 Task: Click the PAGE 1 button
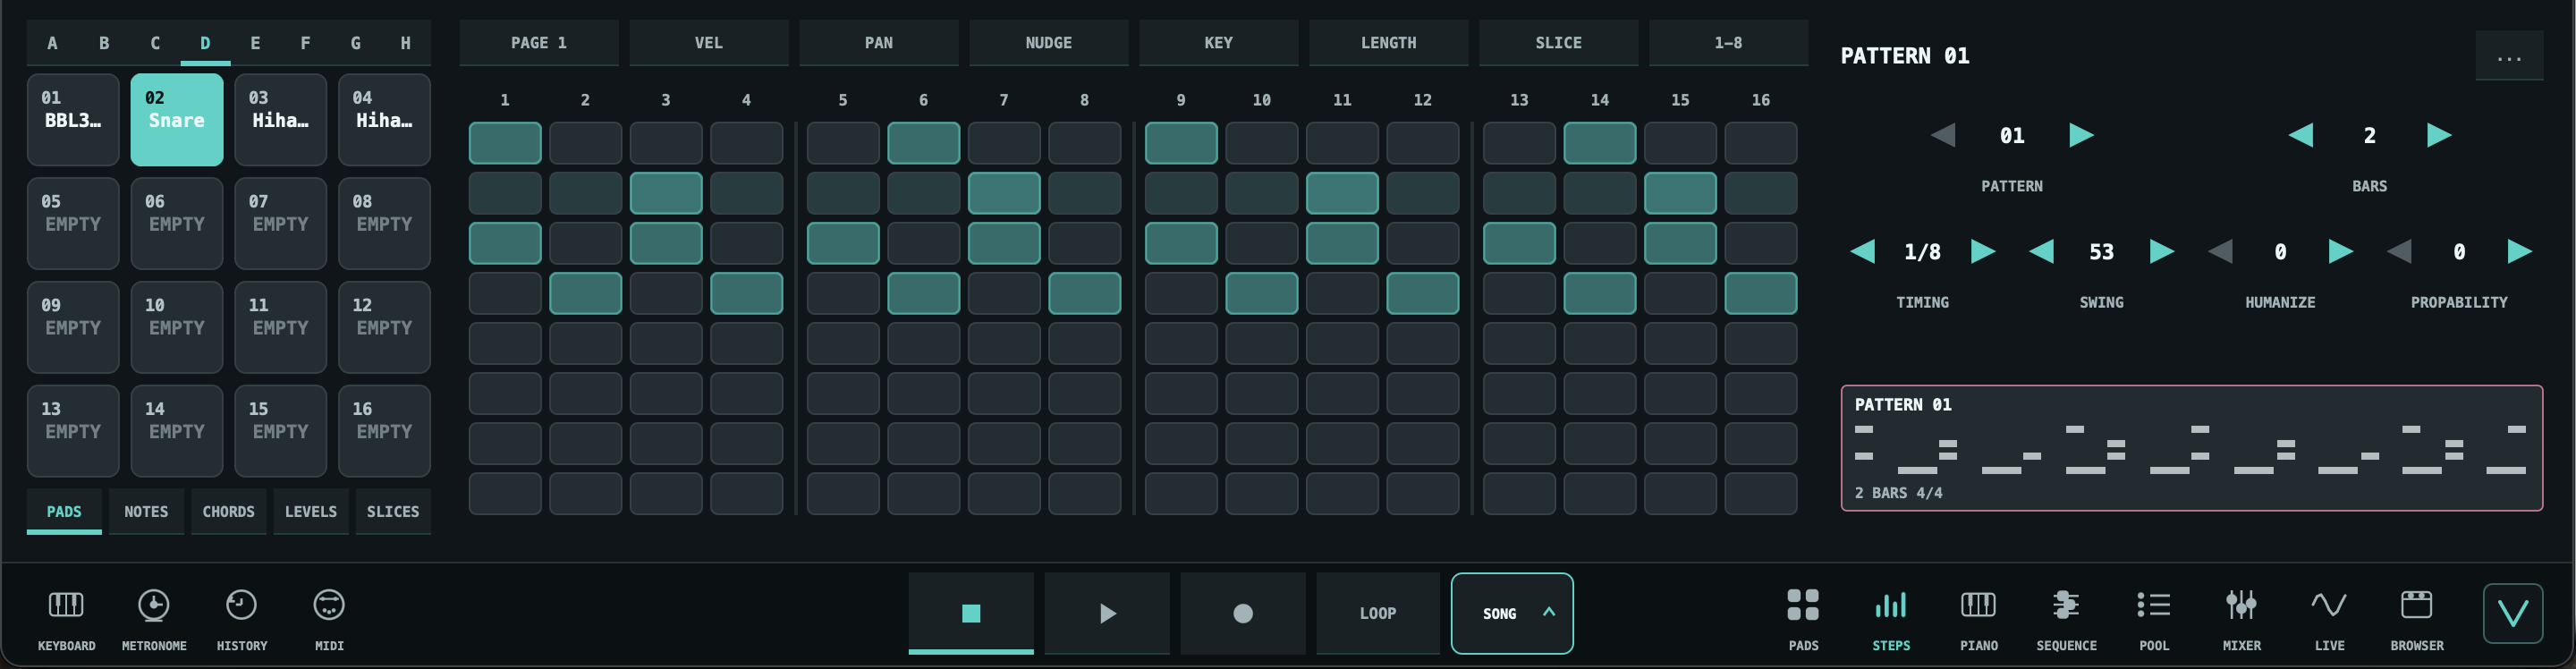539,43
